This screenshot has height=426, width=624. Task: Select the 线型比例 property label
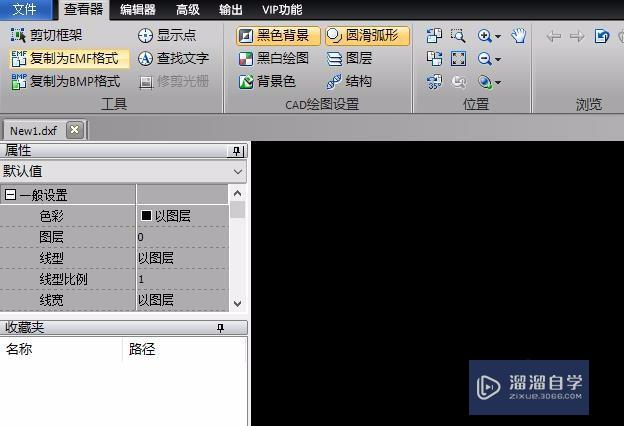point(63,279)
